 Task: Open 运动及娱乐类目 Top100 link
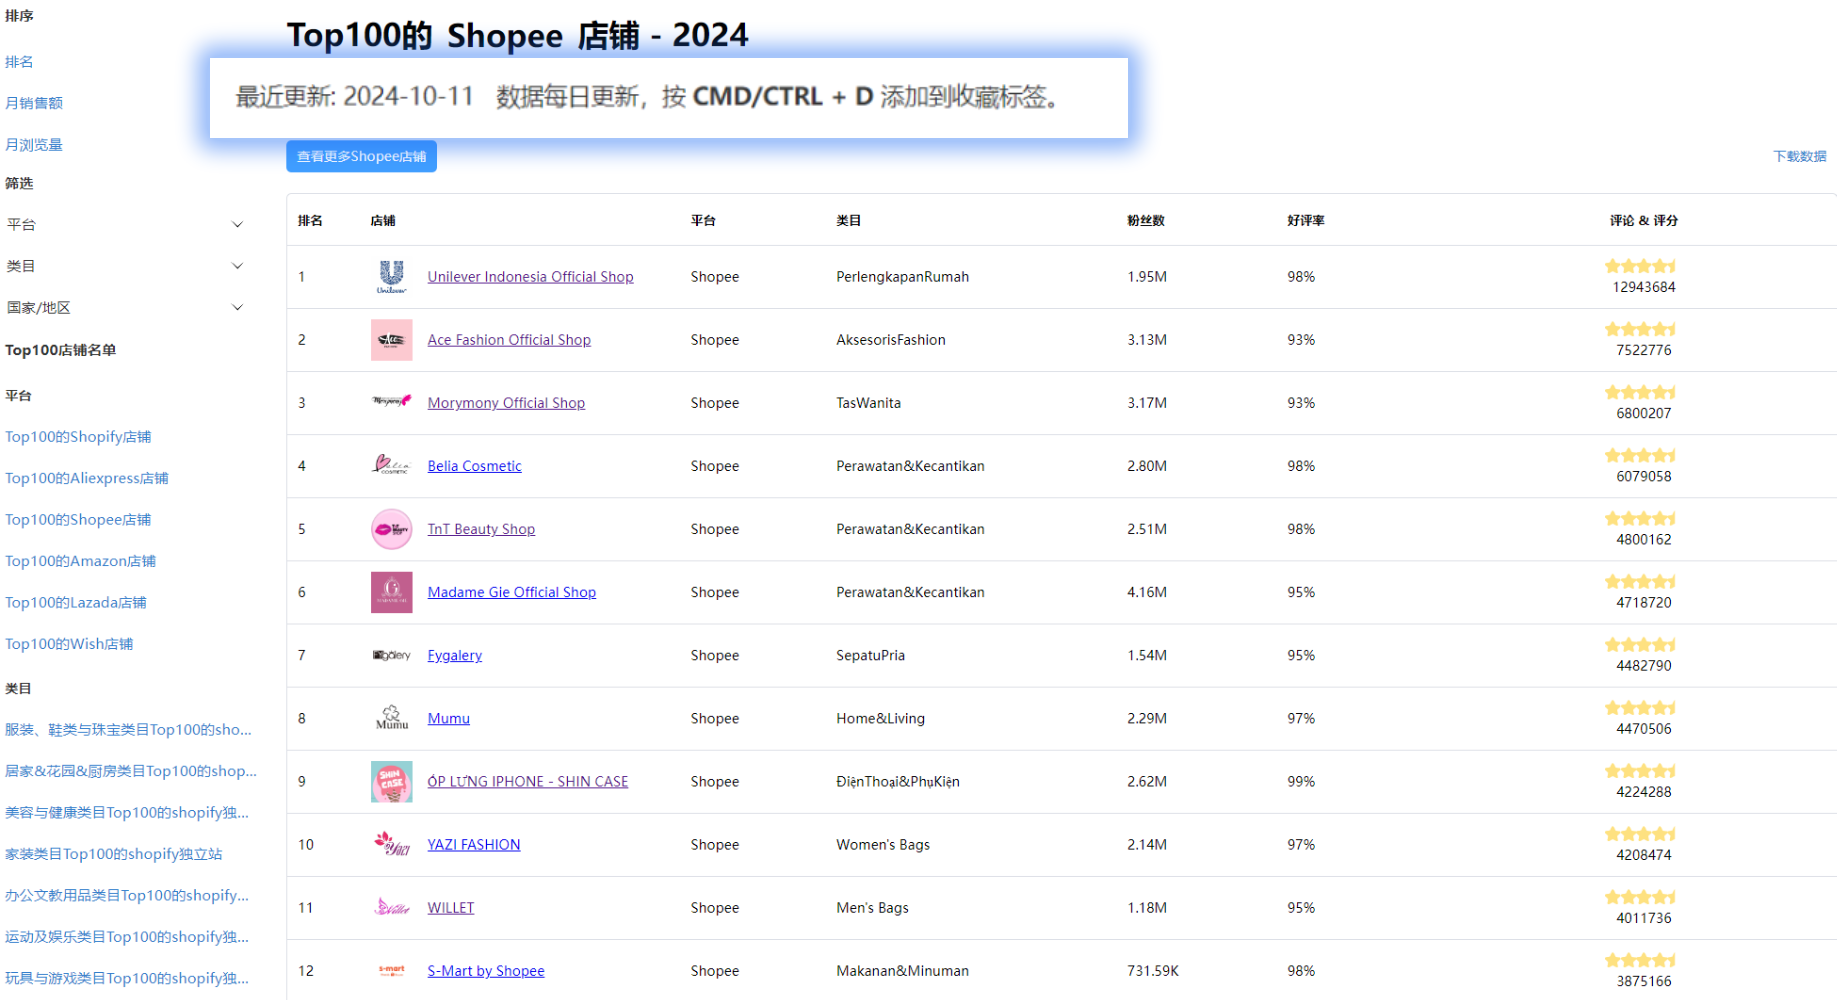(127, 937)
